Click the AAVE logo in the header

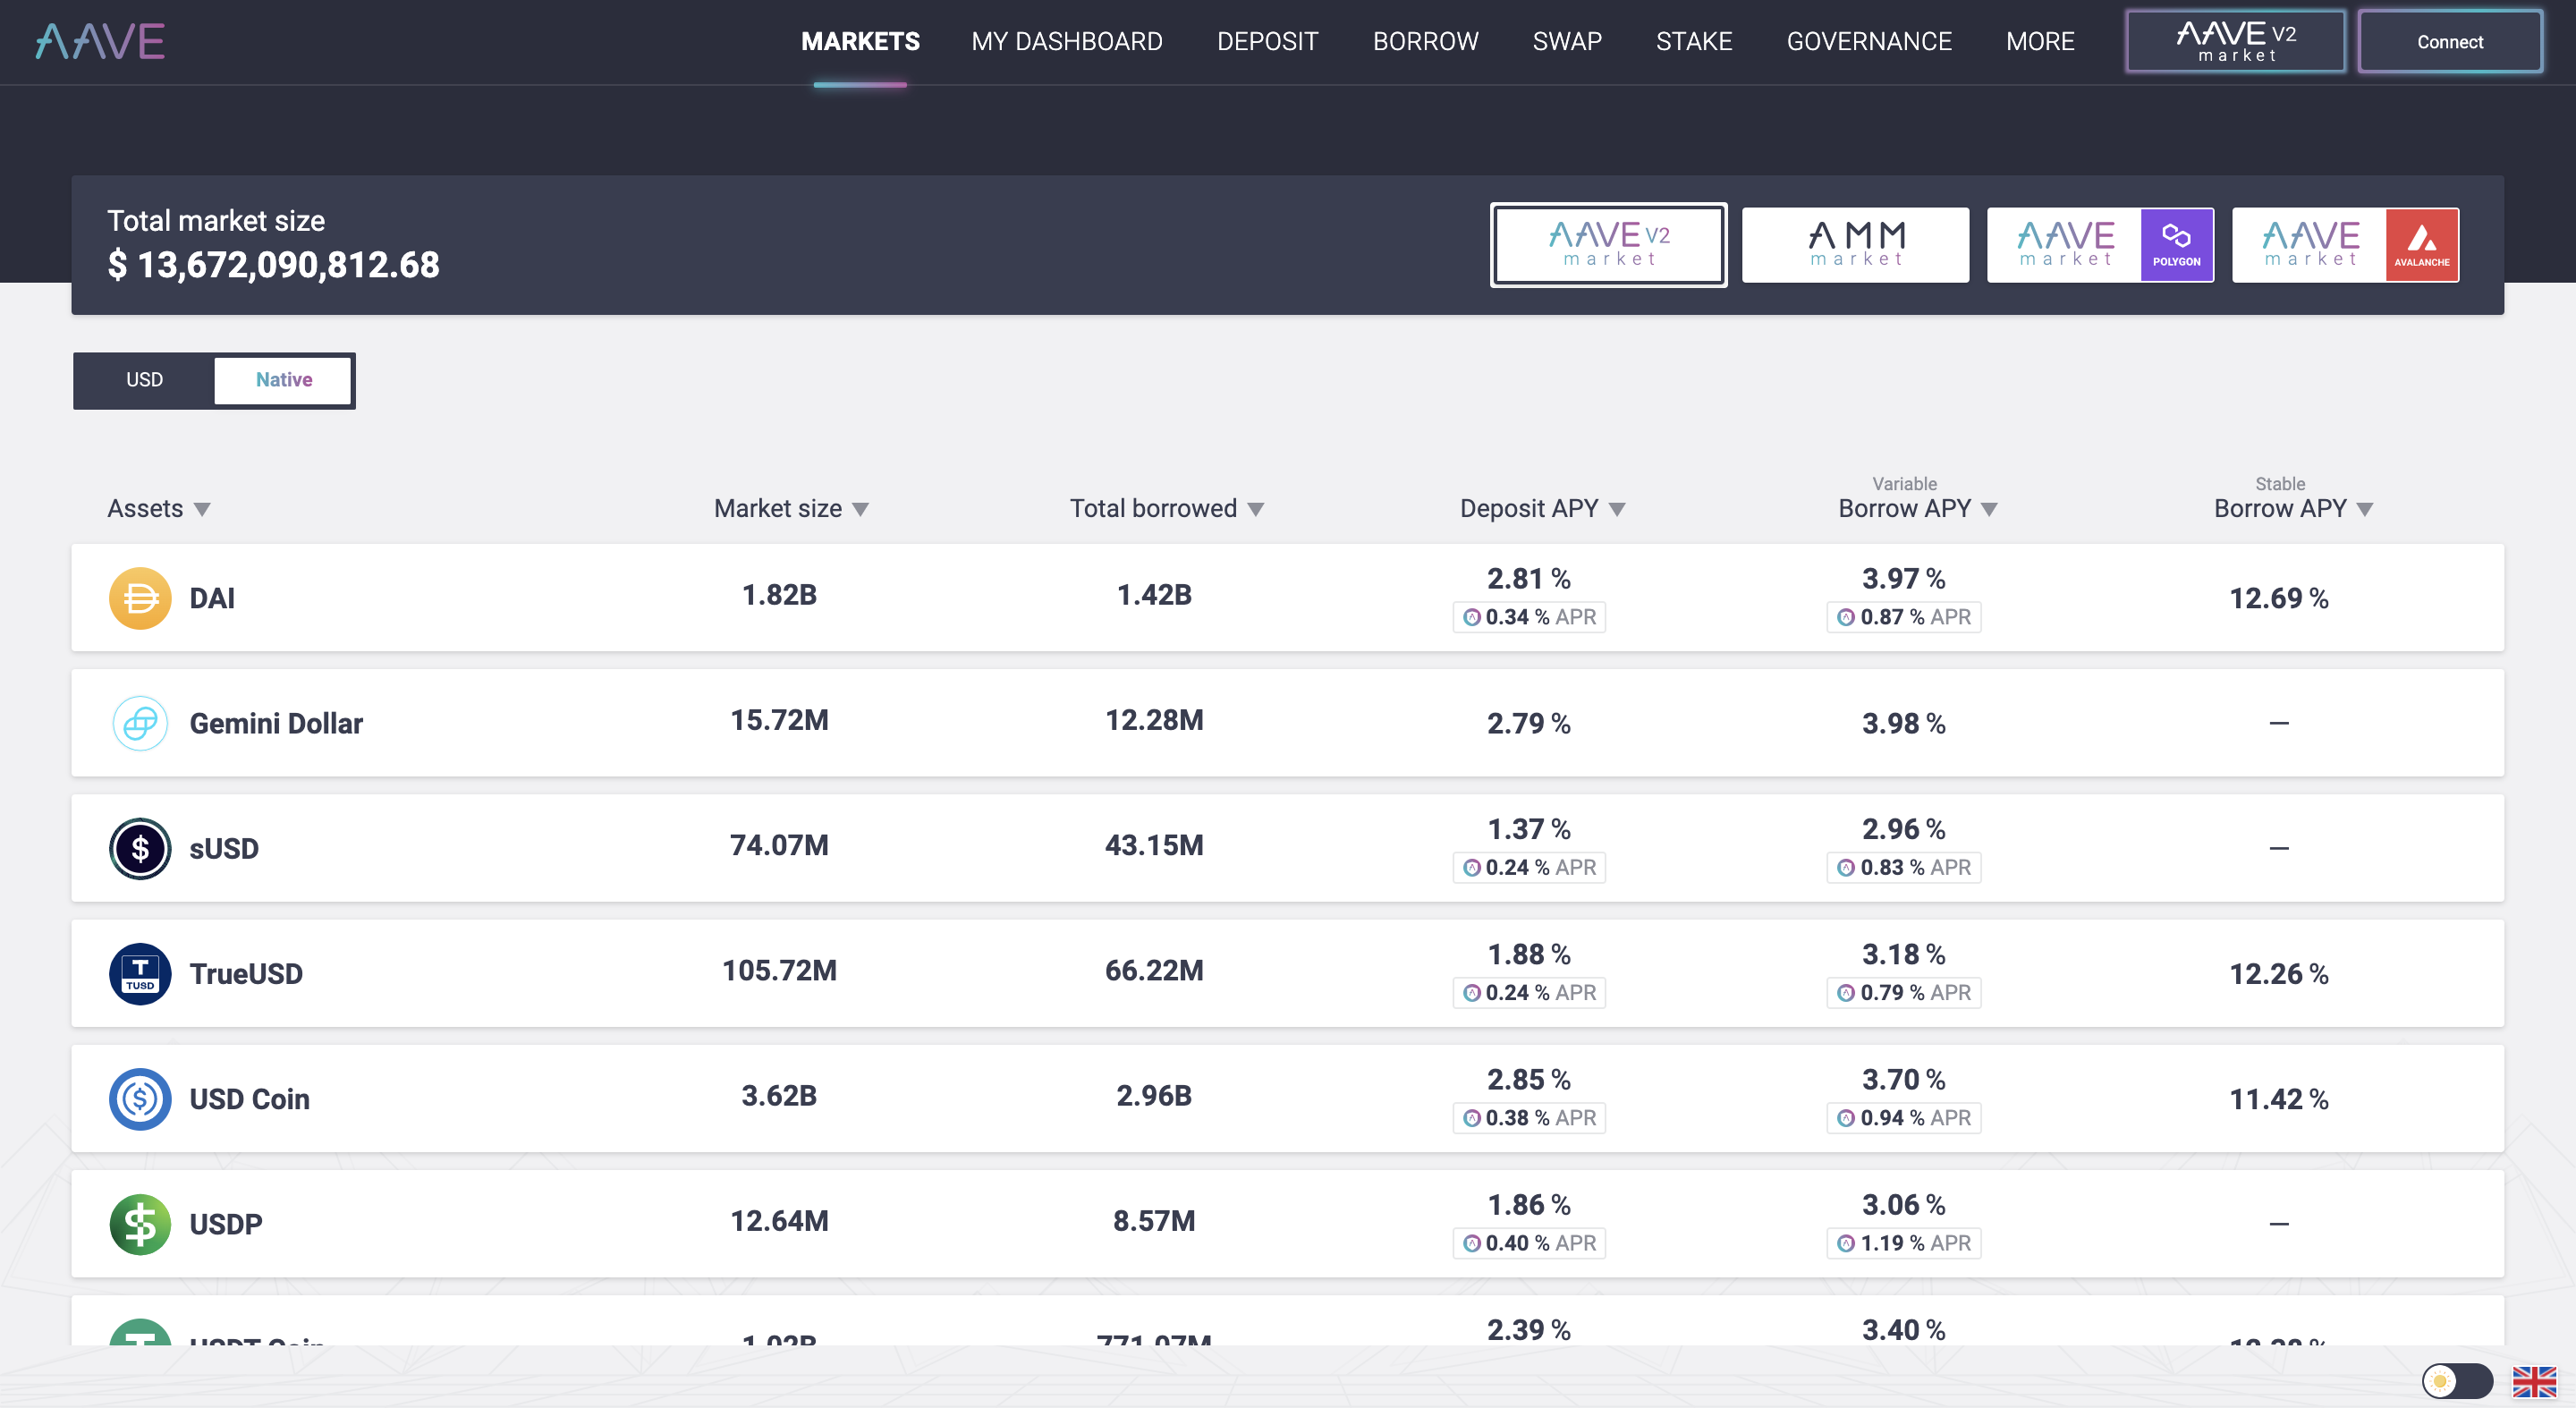(x=100, y=42)
